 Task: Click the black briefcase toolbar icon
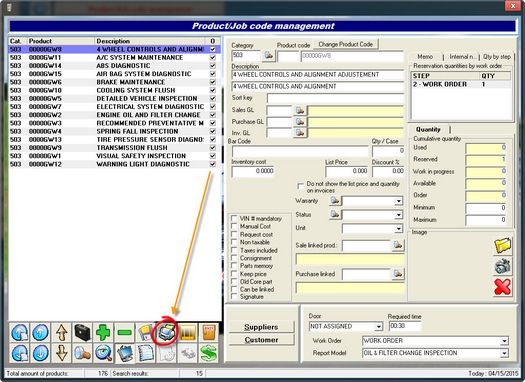pos(82,332)
